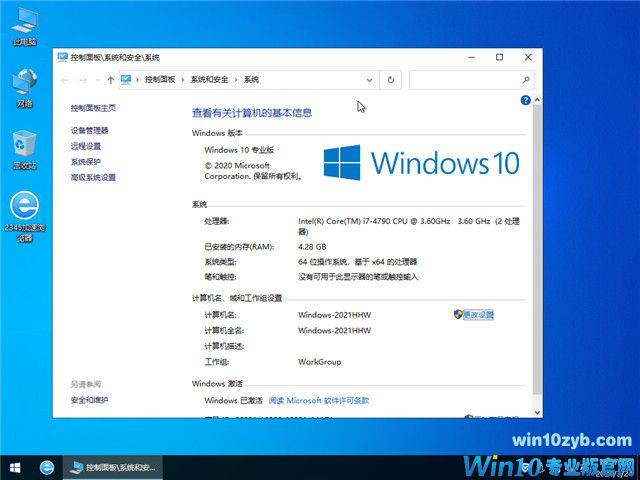This screenshot has height=480, width=640.
Task: Open 控制面板主页 link
Action: [93, 108]
